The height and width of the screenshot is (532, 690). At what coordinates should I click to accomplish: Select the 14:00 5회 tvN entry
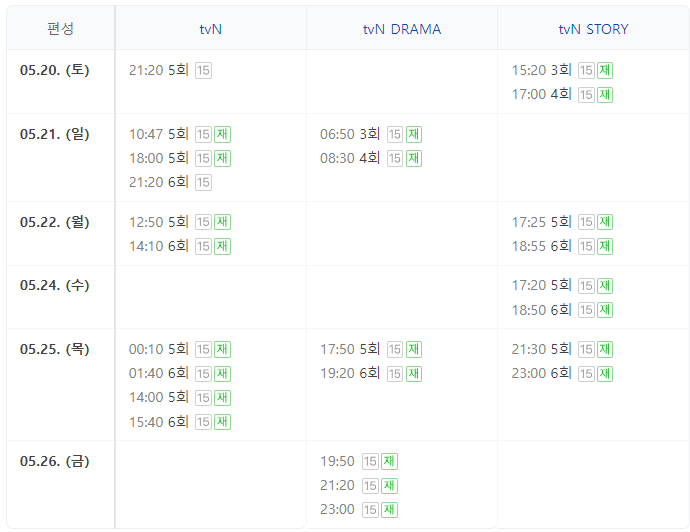(159, 397)
